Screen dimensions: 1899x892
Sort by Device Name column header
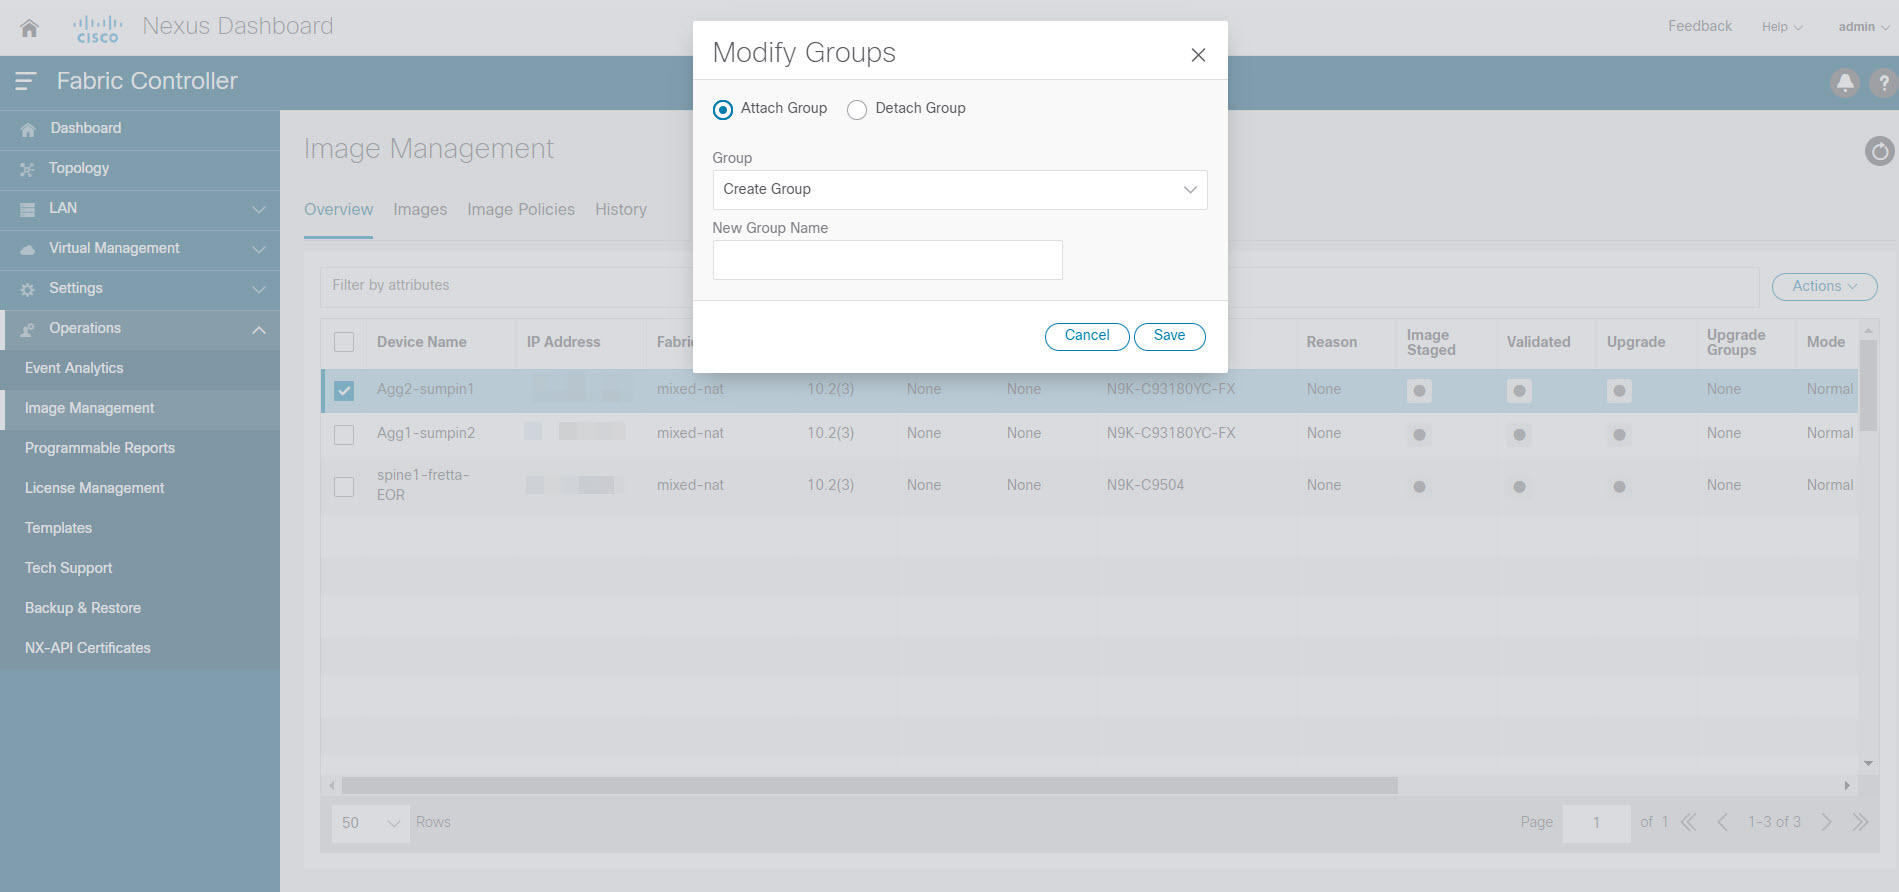(421, 342)
